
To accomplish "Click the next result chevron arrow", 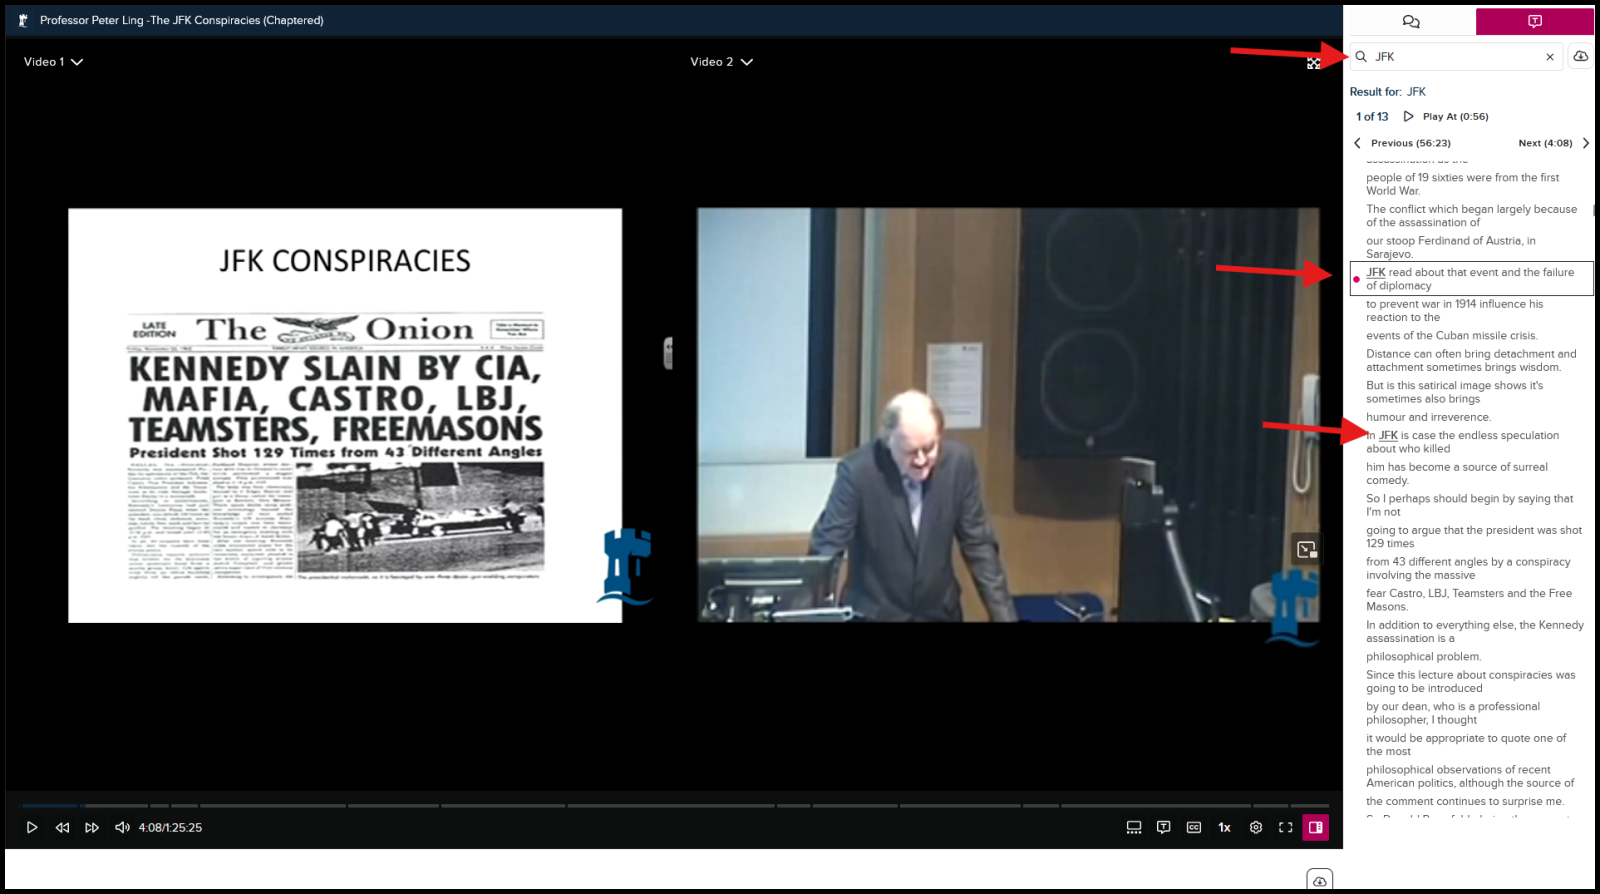I will (1585, 143).
